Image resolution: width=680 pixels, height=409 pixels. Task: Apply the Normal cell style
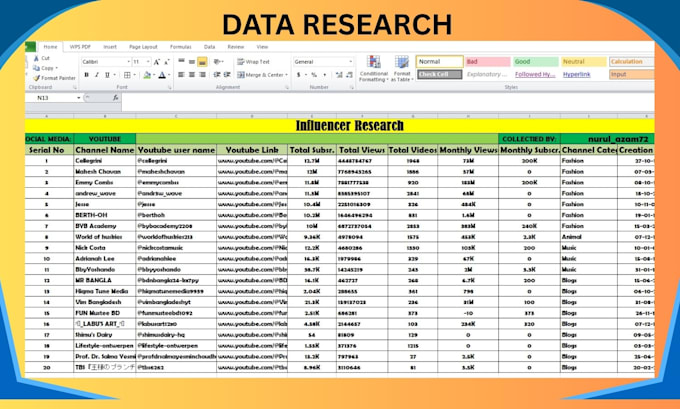point(439,62)
